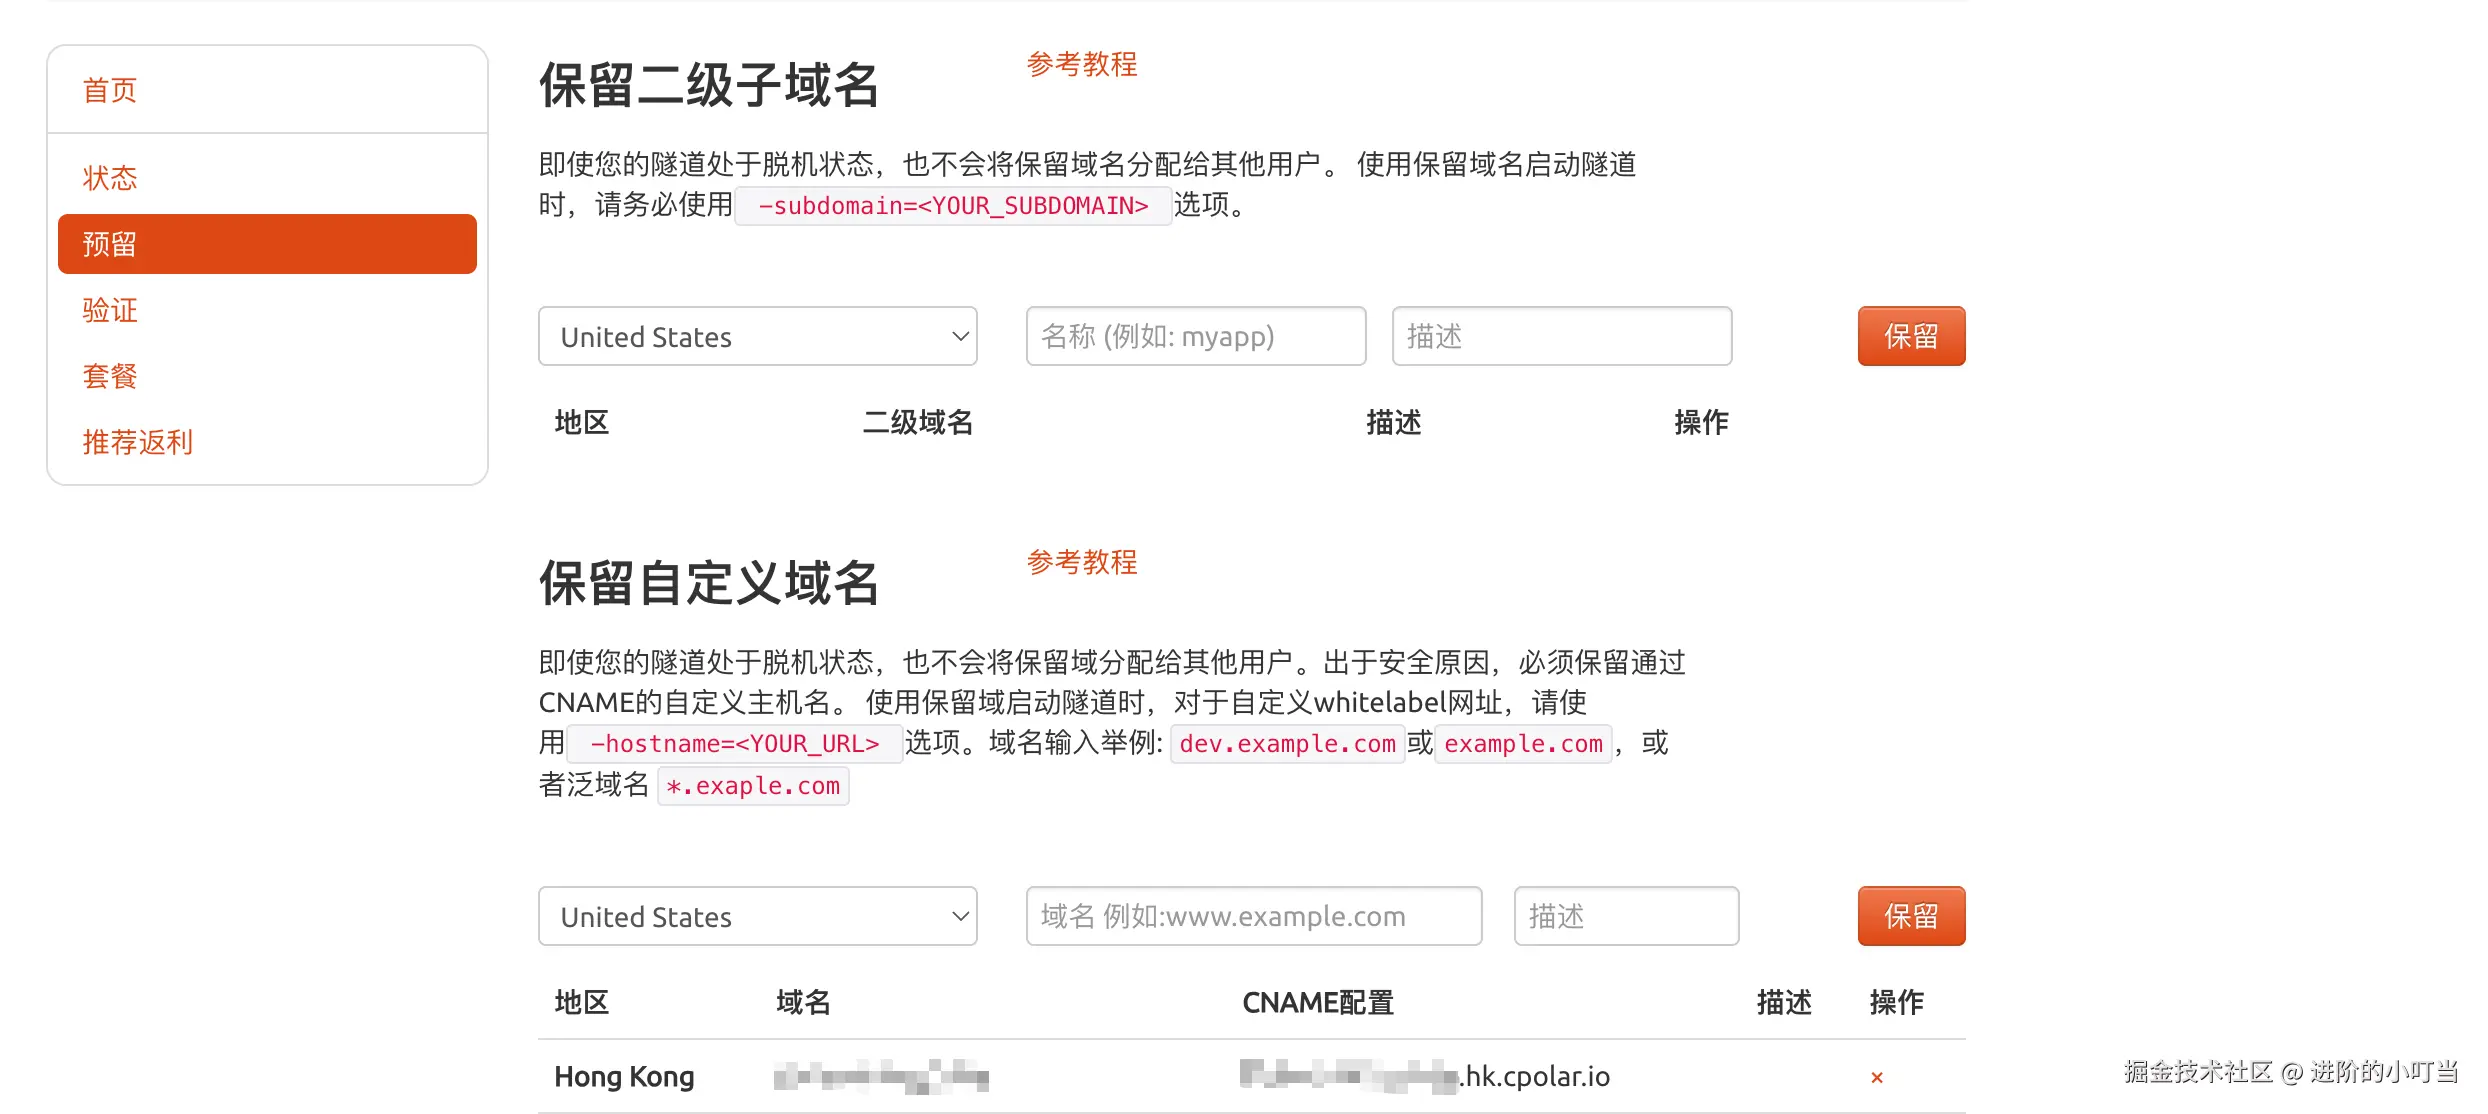Viewport: 2488px width, 1114px height.
Task: Open the 验证 section
Action: coord(110,310)
